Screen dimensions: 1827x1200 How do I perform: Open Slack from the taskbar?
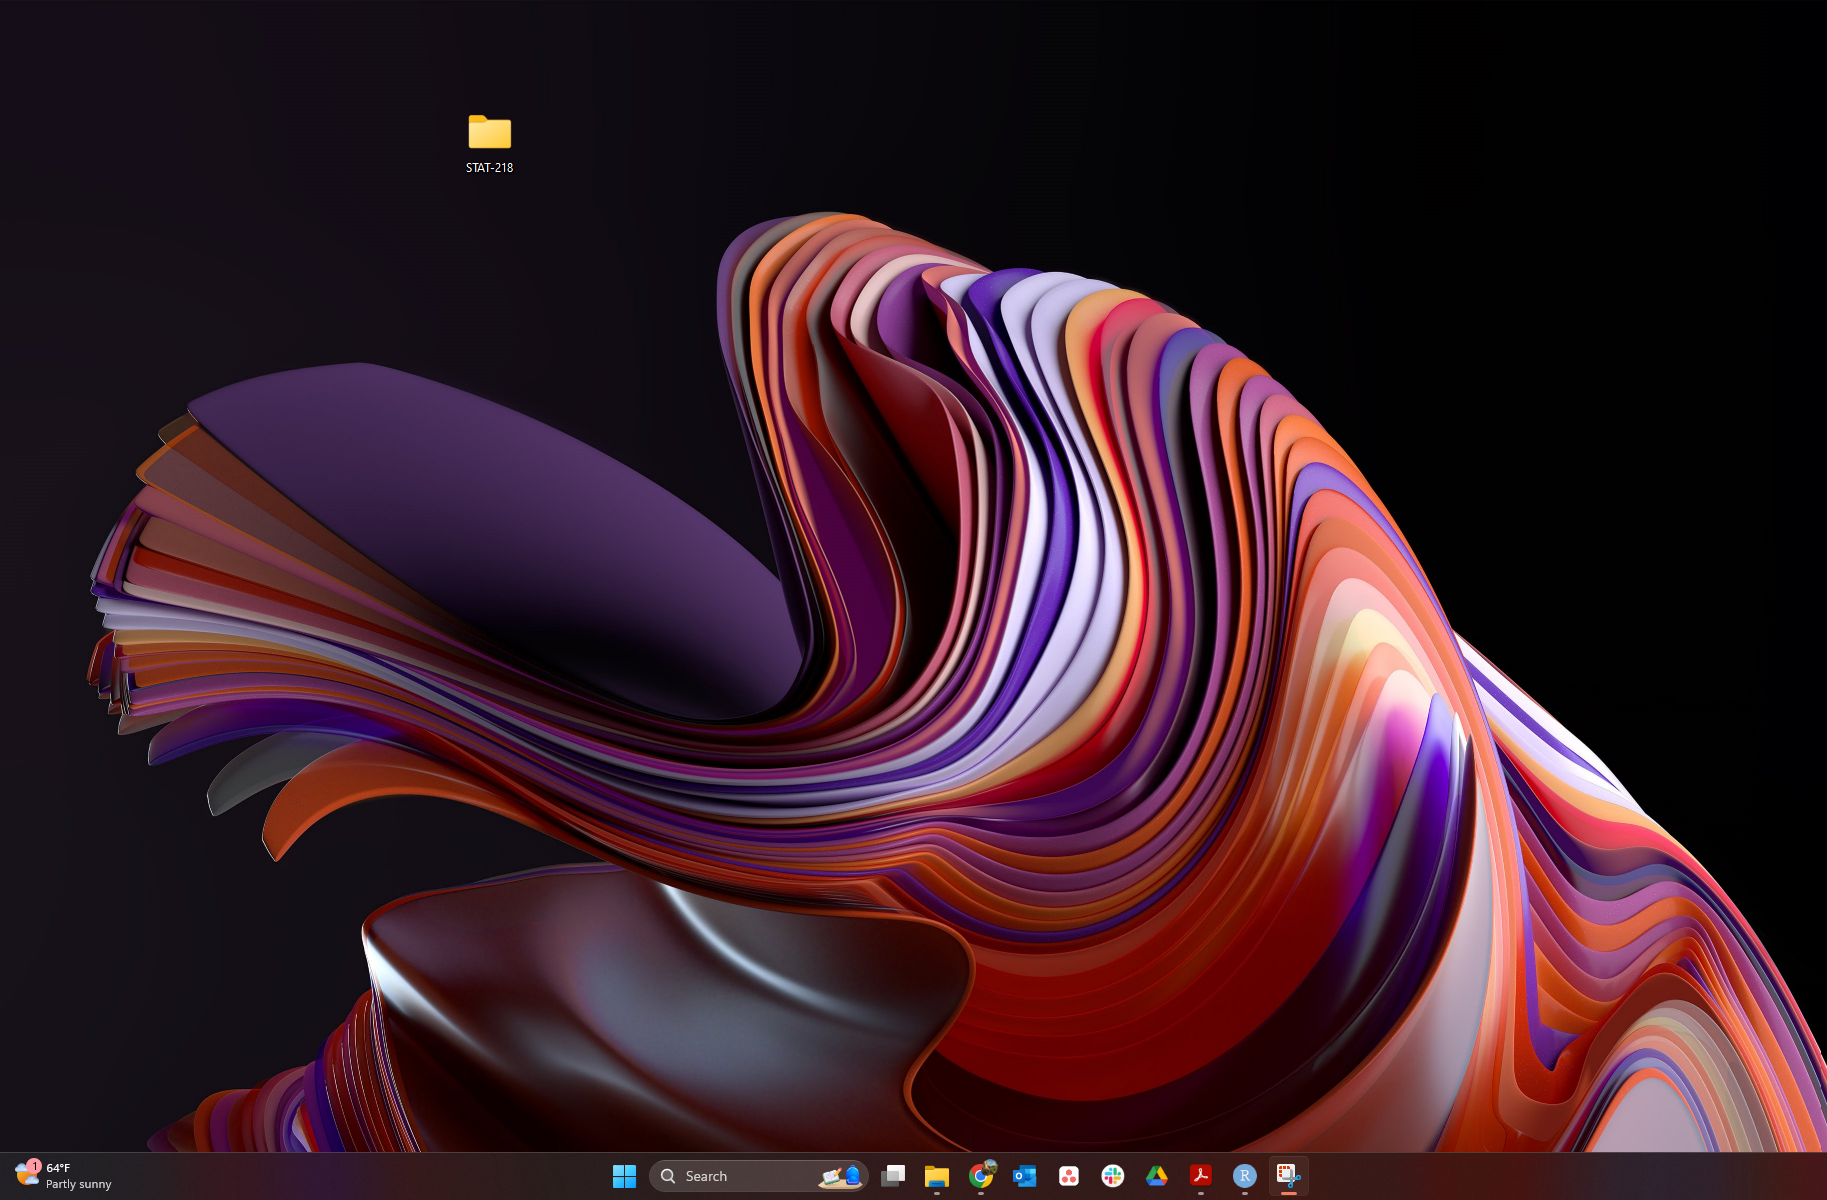pyautogui.click(x=1113, y=1176)
